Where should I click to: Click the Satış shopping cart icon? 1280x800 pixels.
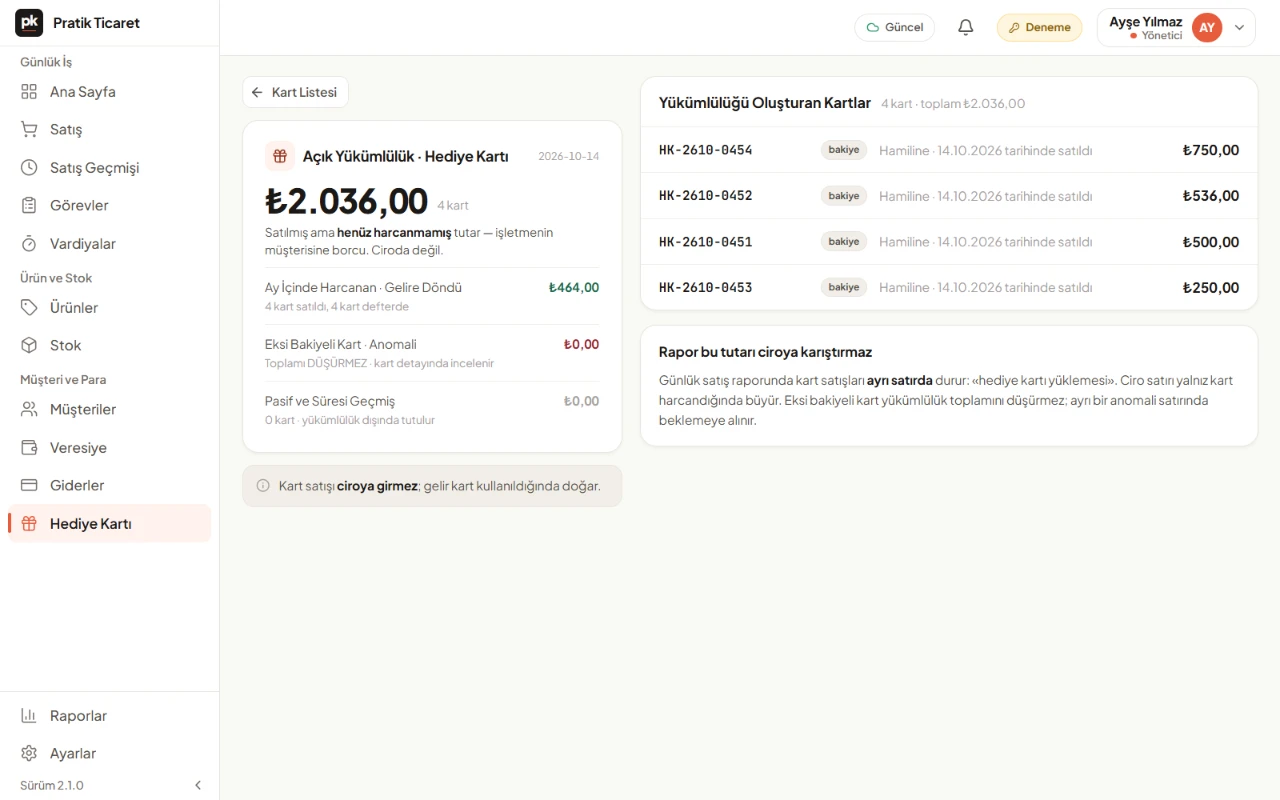30,130
